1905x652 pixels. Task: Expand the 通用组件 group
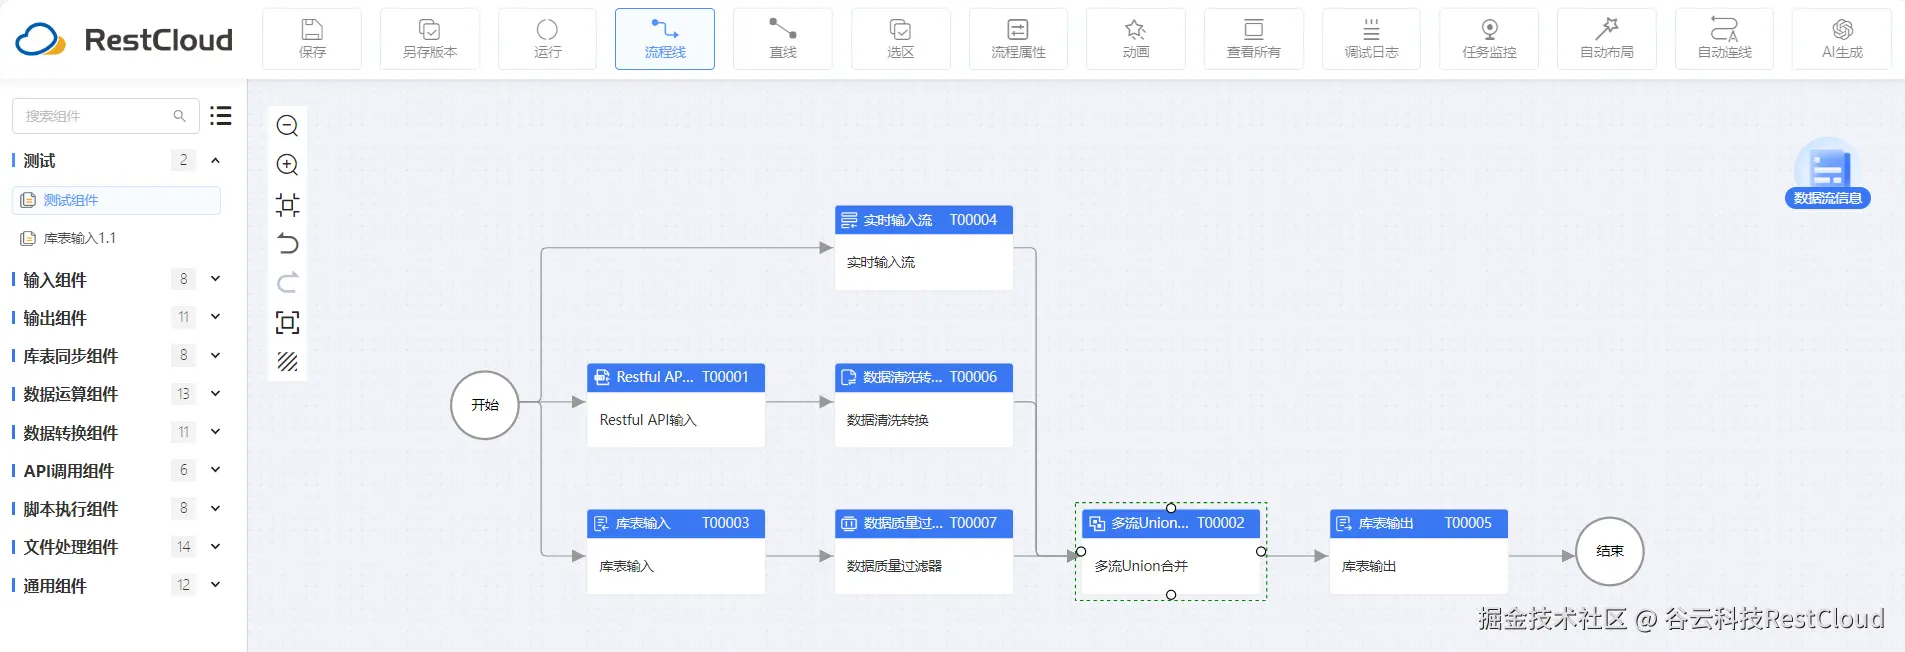pos(215,585)
